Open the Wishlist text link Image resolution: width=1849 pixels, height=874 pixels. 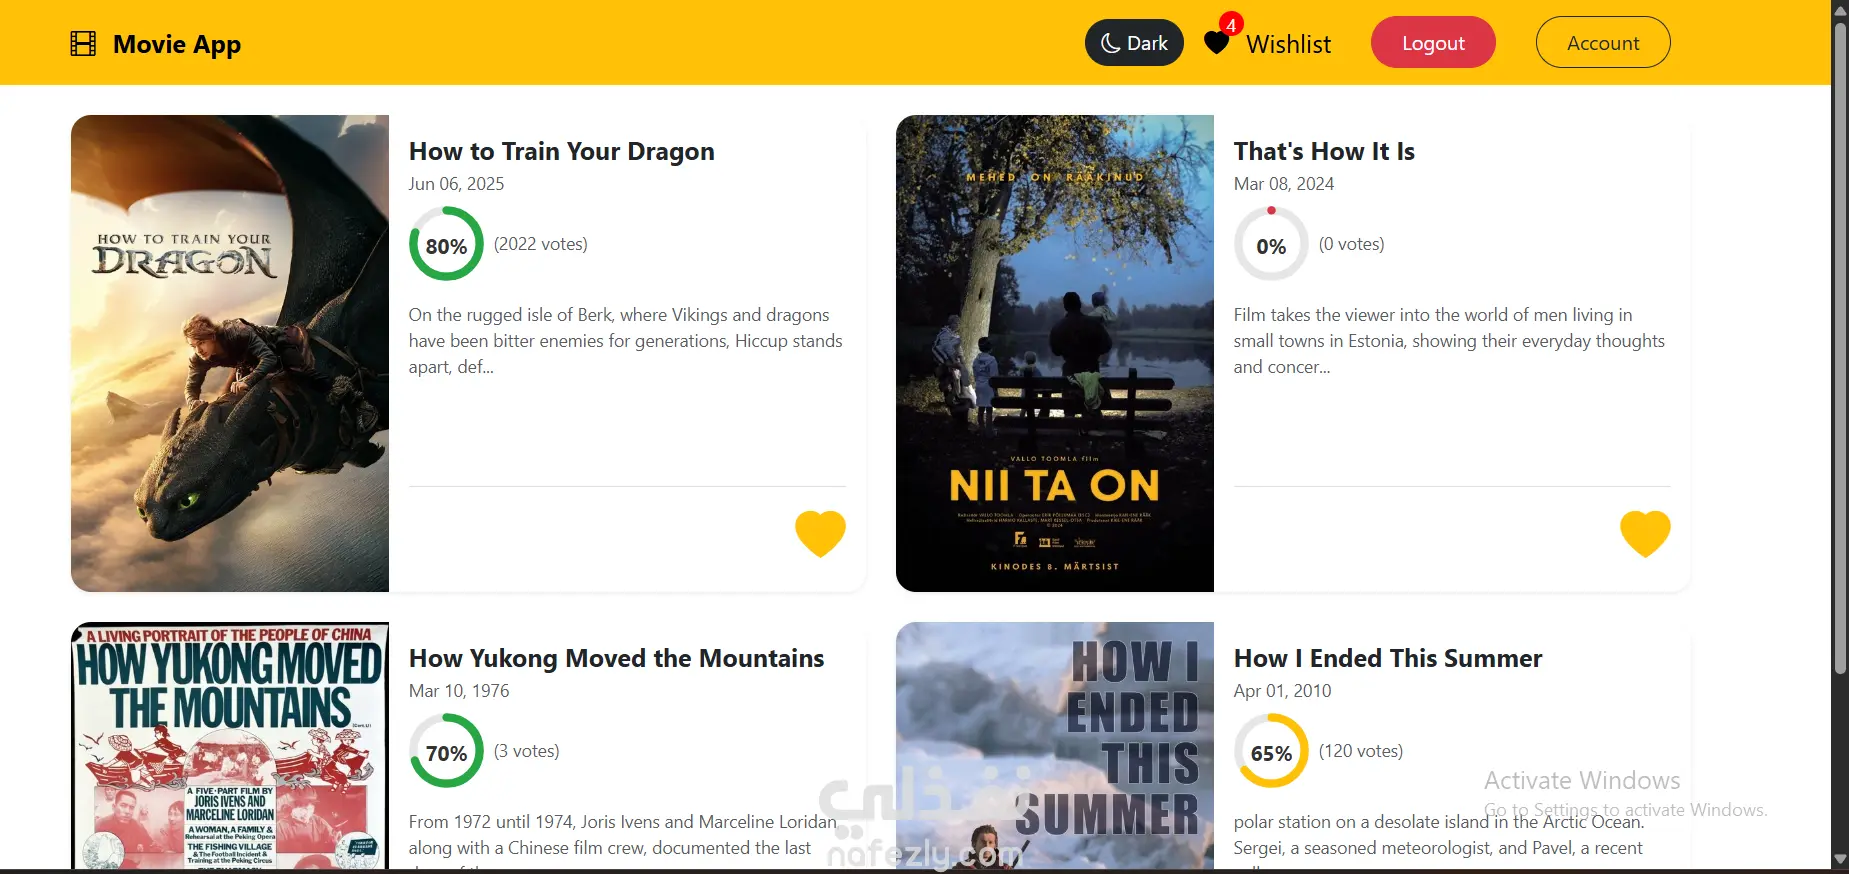coord(1288,44)
